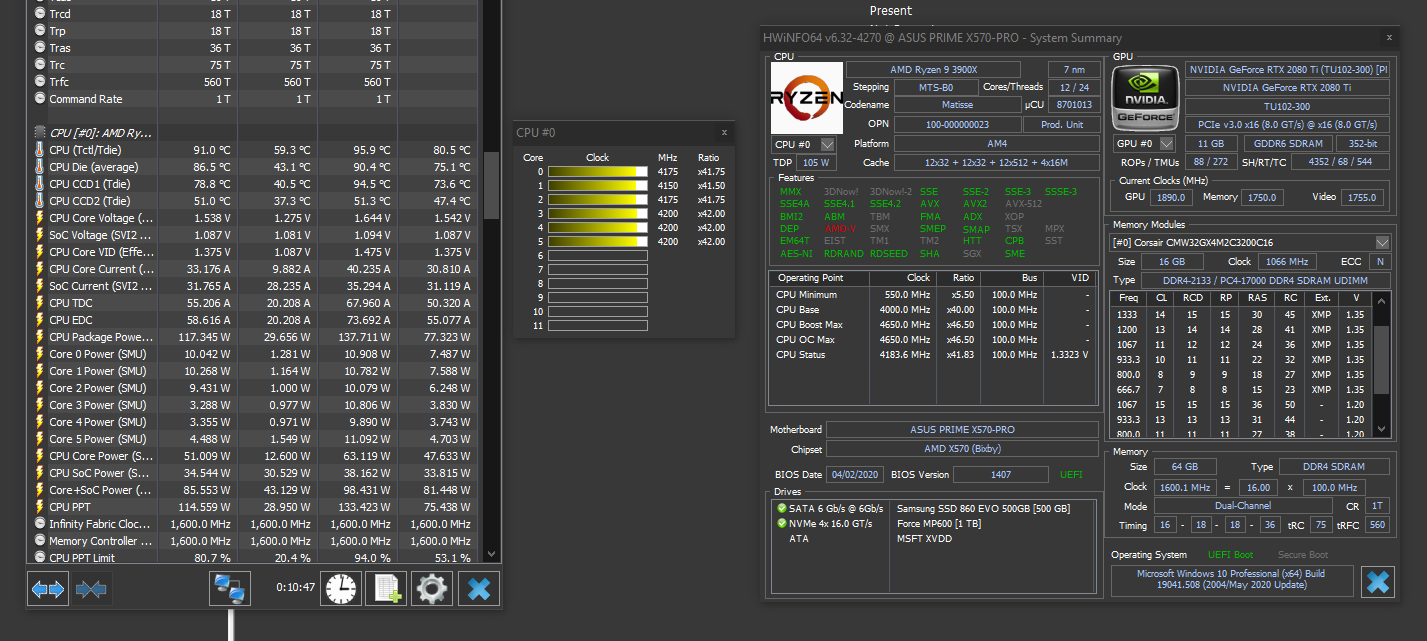
Task: Click clock icon beside Infinity Fabric Clock
Action: pyautogui.click(x=40, y=524)
